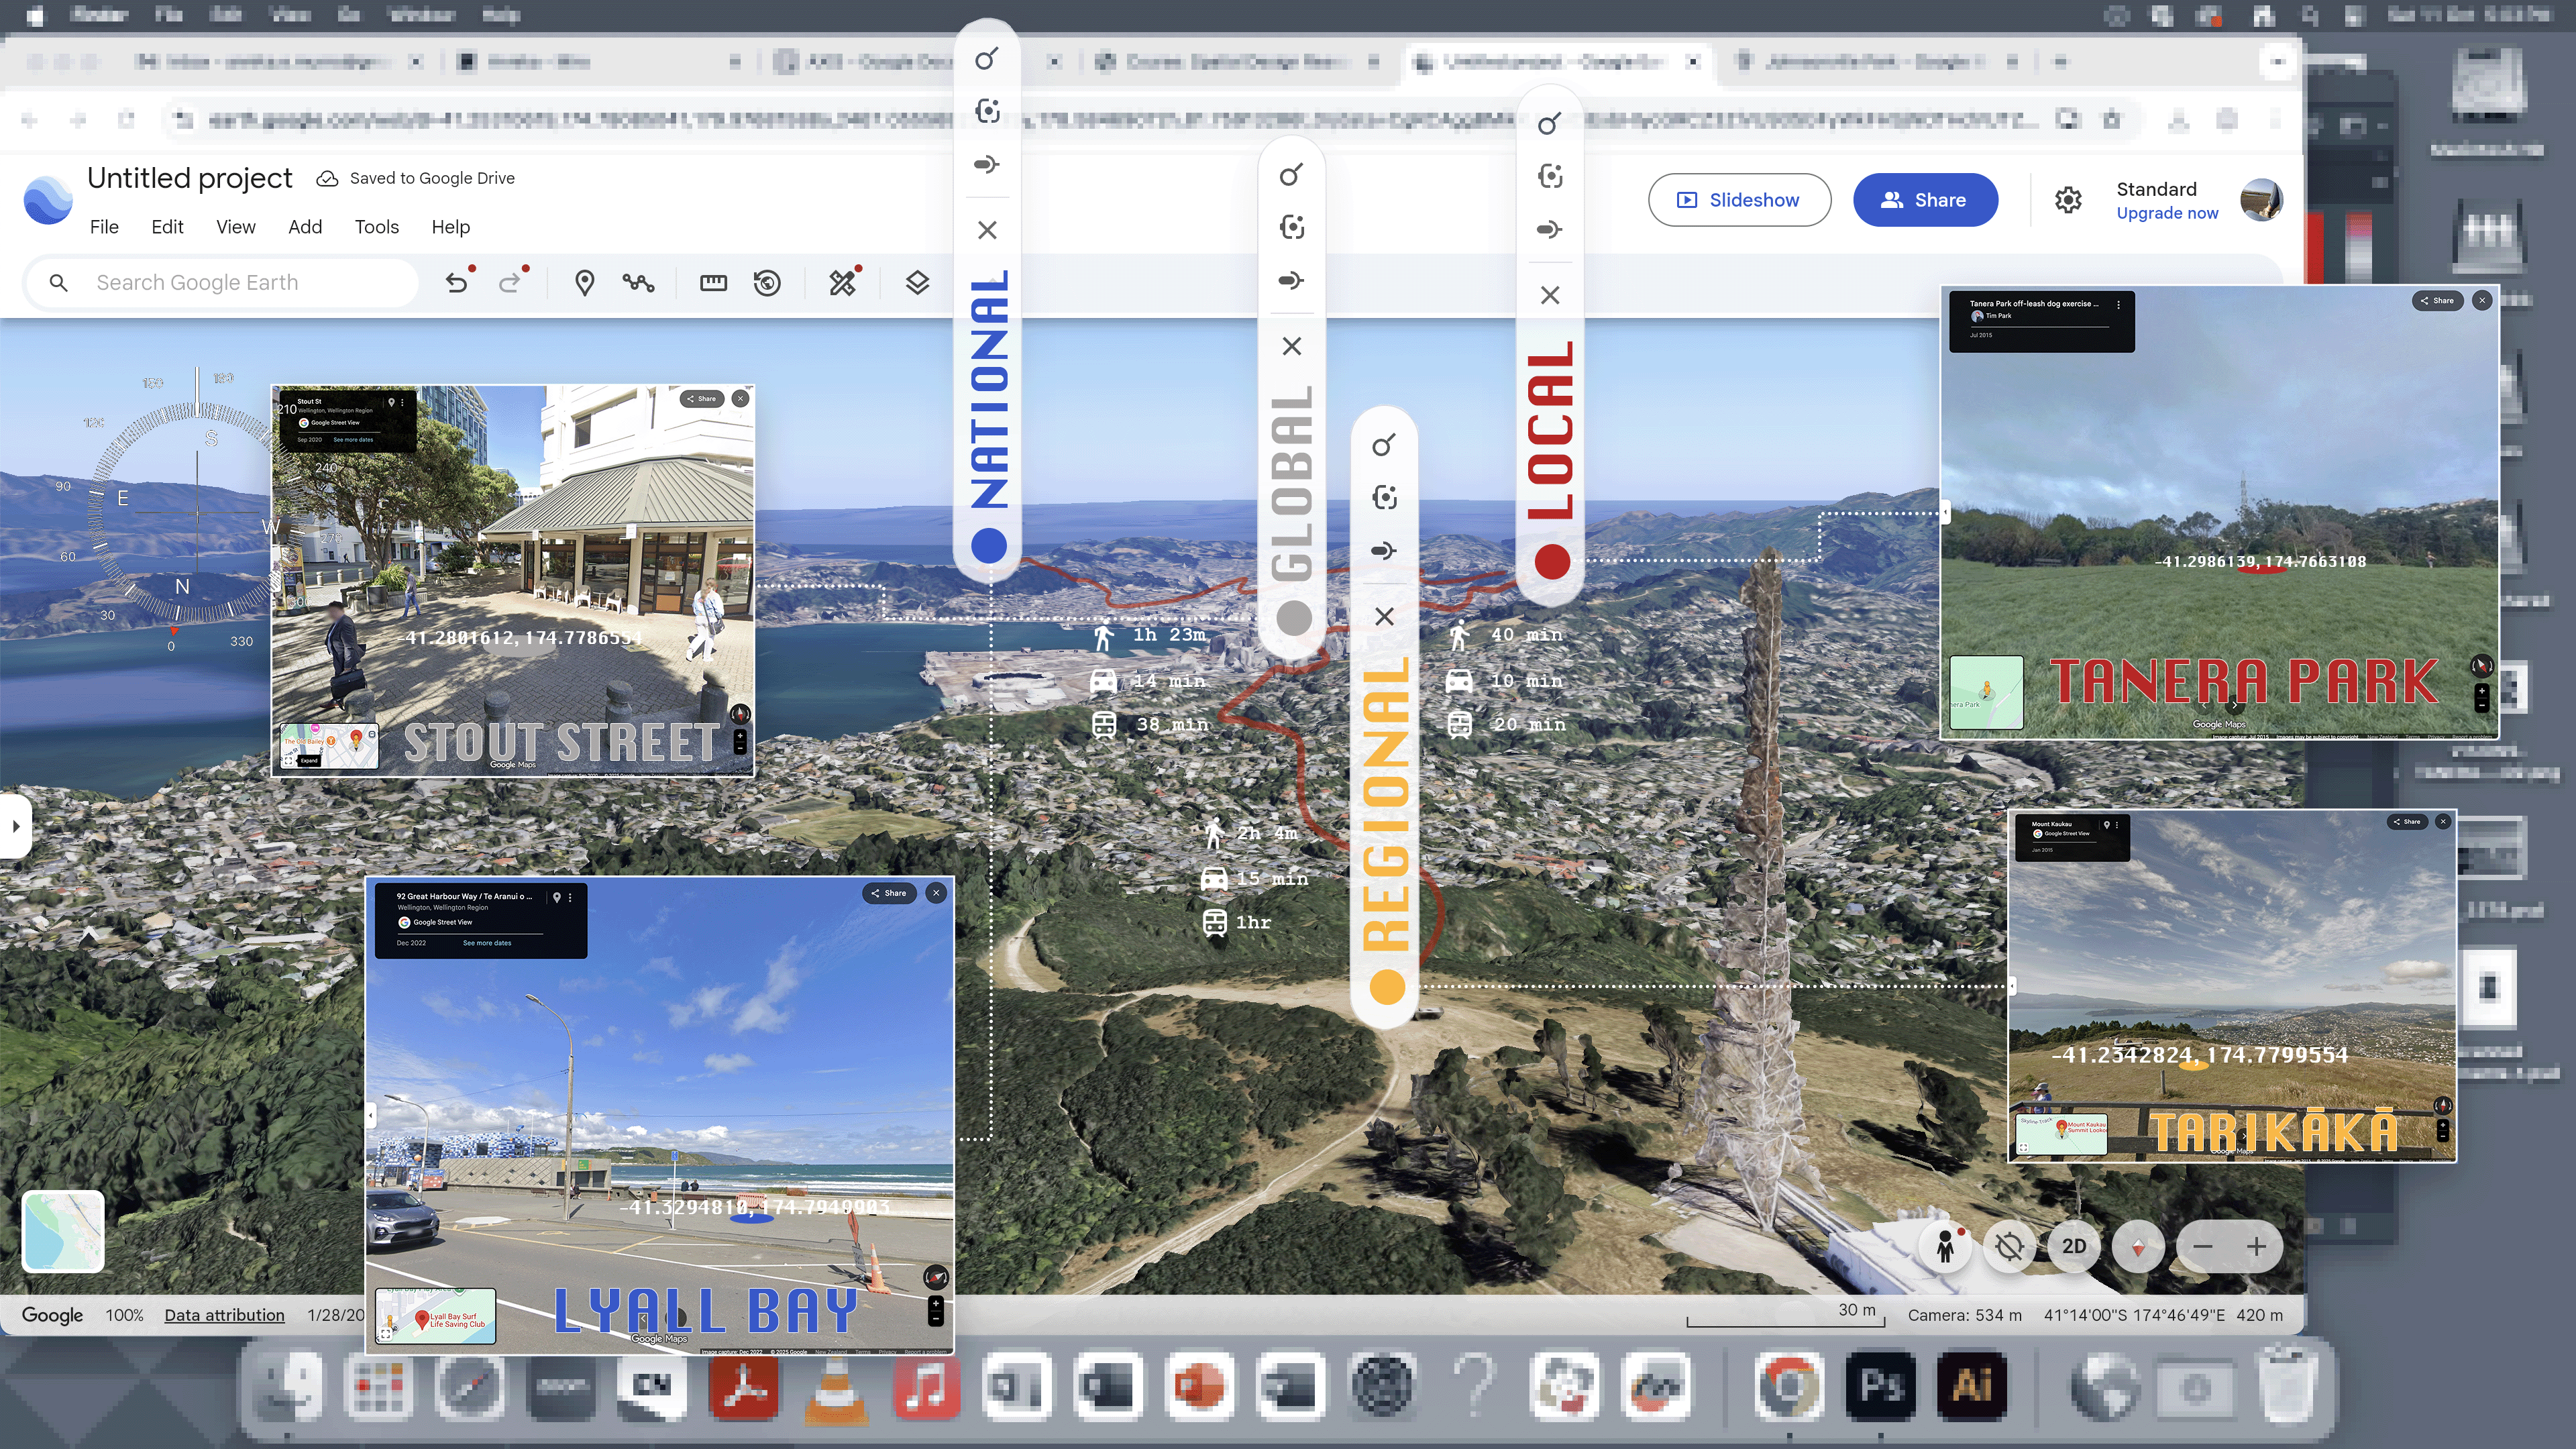Click the Pegman Street View icon
Image resolution: width=2576 pixels, height=1449 pixels.
coord(1945,1246)
